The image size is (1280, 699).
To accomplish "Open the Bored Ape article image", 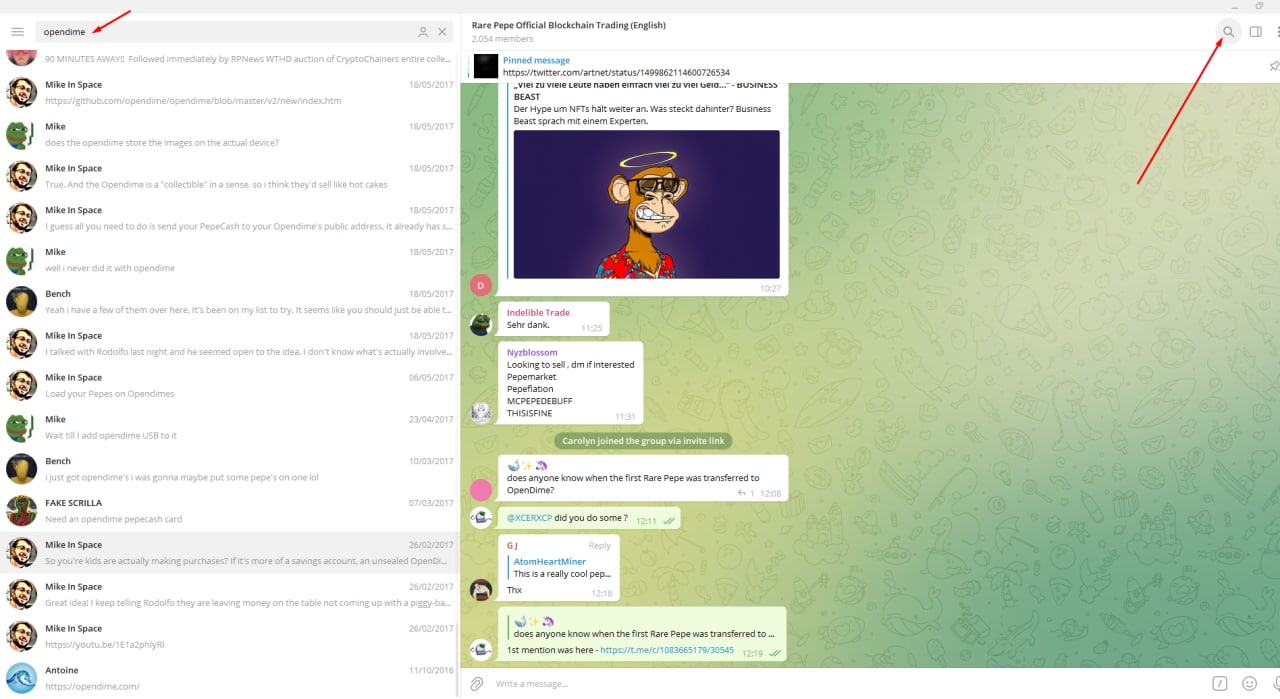I will click(646, 204).
